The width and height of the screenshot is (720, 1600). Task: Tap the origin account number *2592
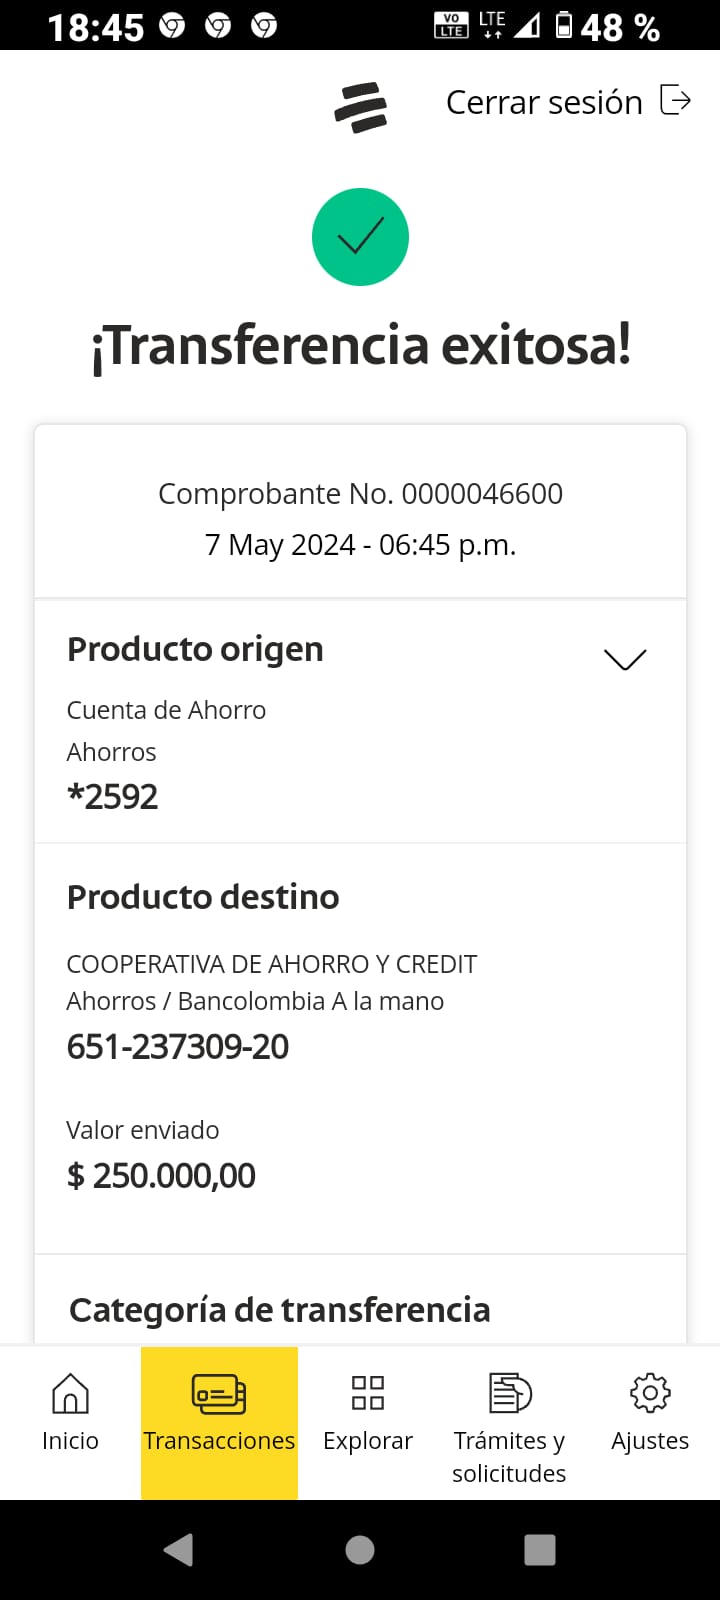coord(113,797)
